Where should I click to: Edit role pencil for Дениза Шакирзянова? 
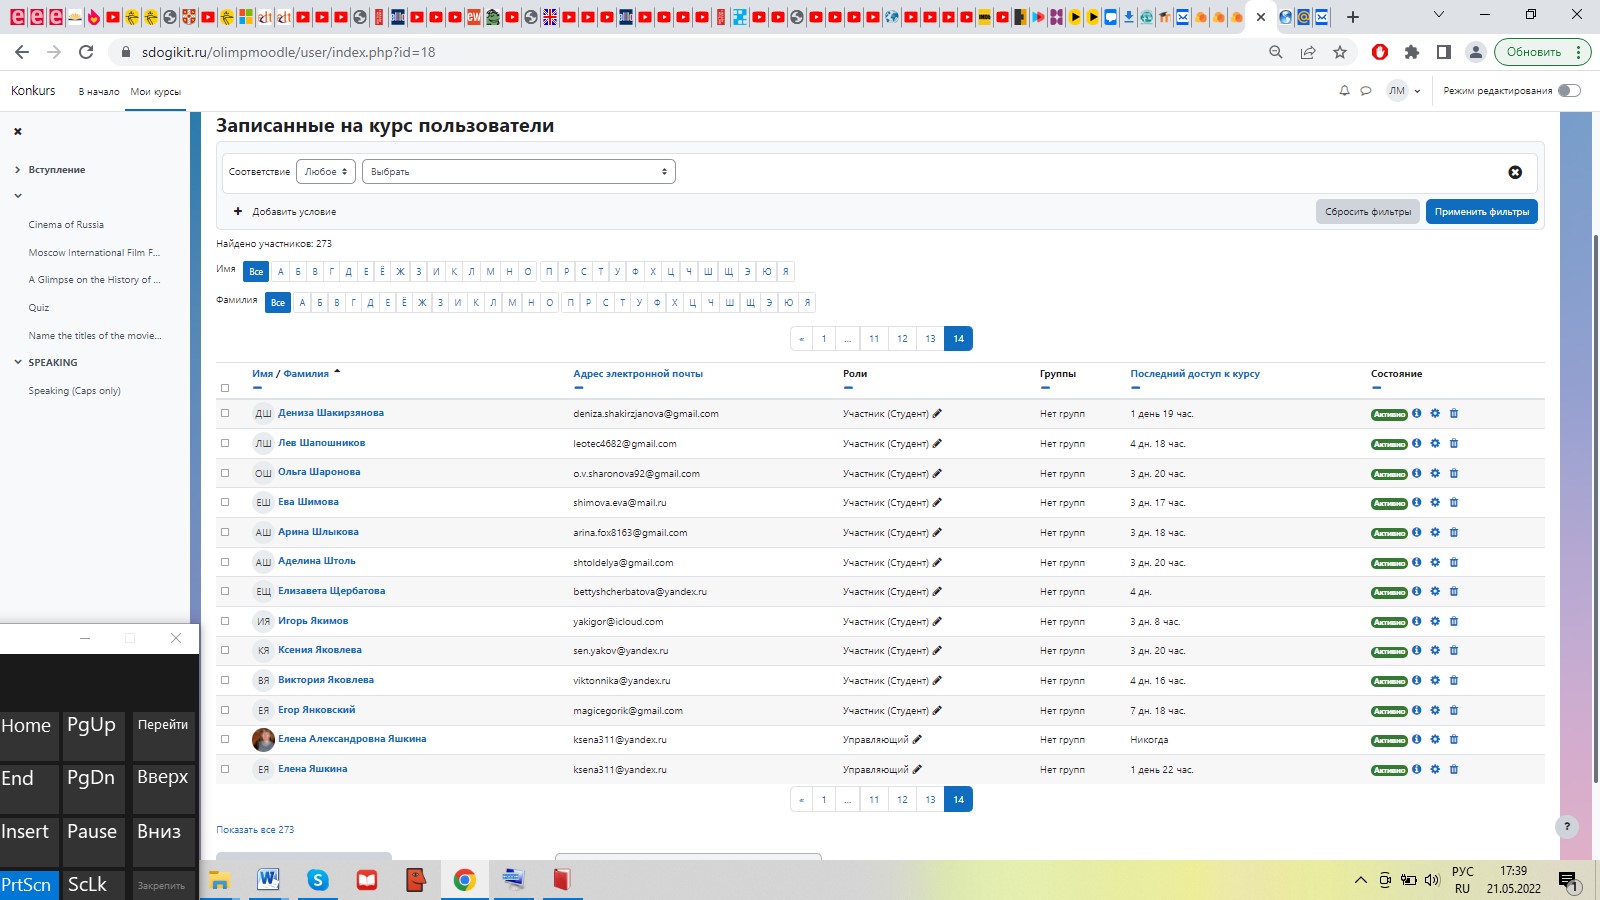[937, 413]
